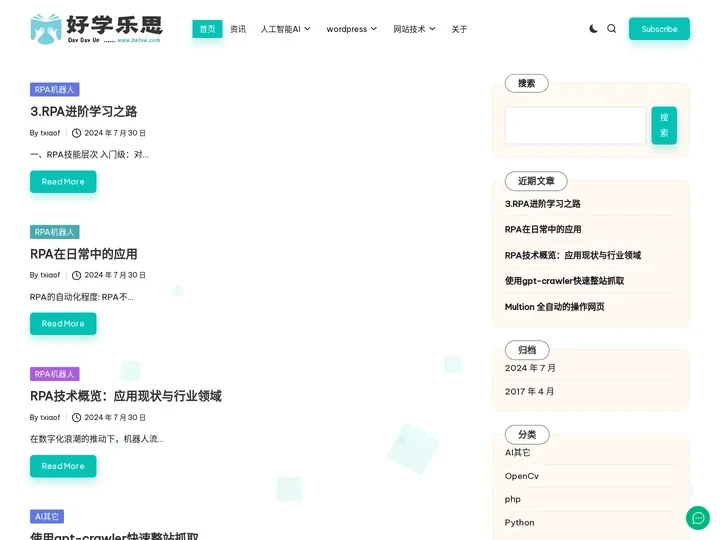Screen dimensions: 720x540
Task: Go to the 首页 menu tab
Action: tap(207, 29)
